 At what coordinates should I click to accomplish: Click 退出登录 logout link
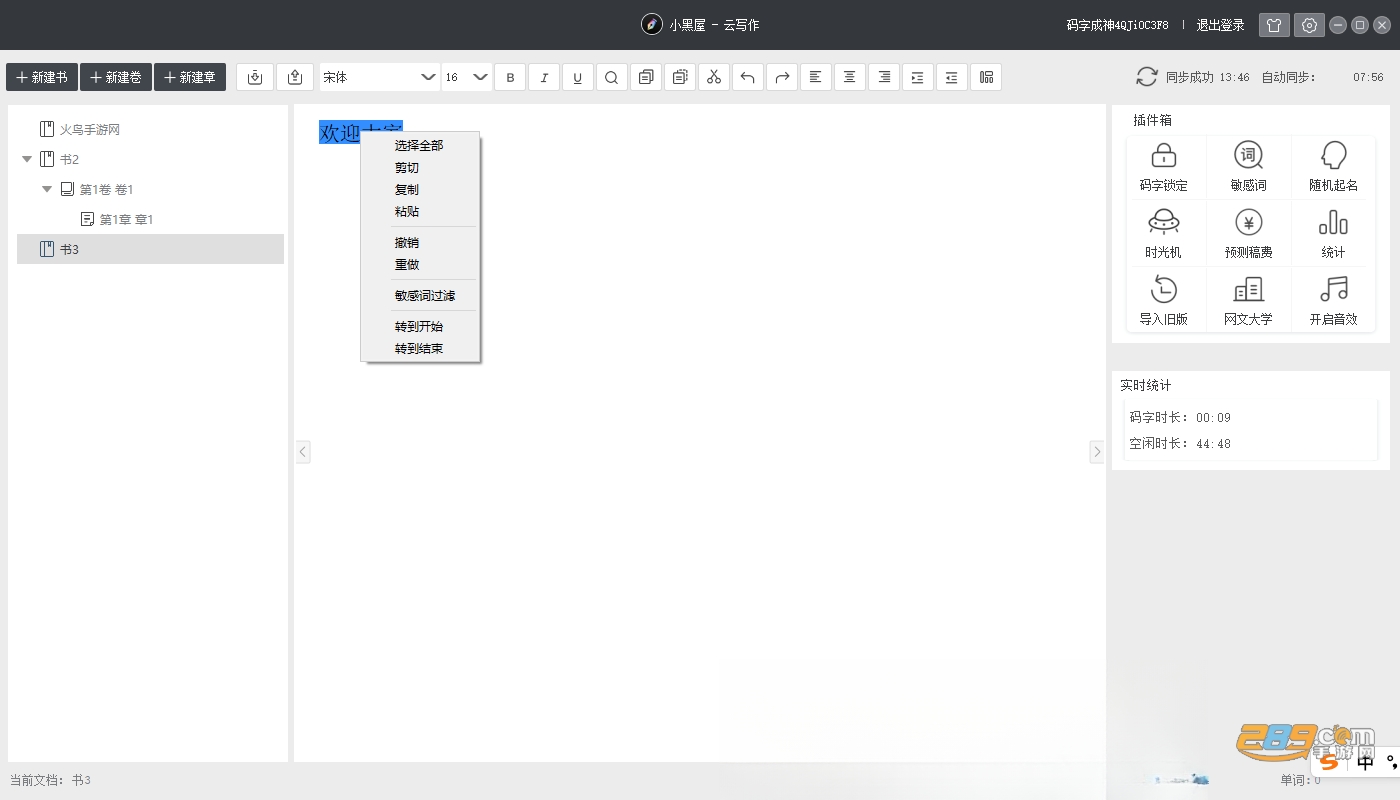pyautogui.click(x=1221, y=25)
